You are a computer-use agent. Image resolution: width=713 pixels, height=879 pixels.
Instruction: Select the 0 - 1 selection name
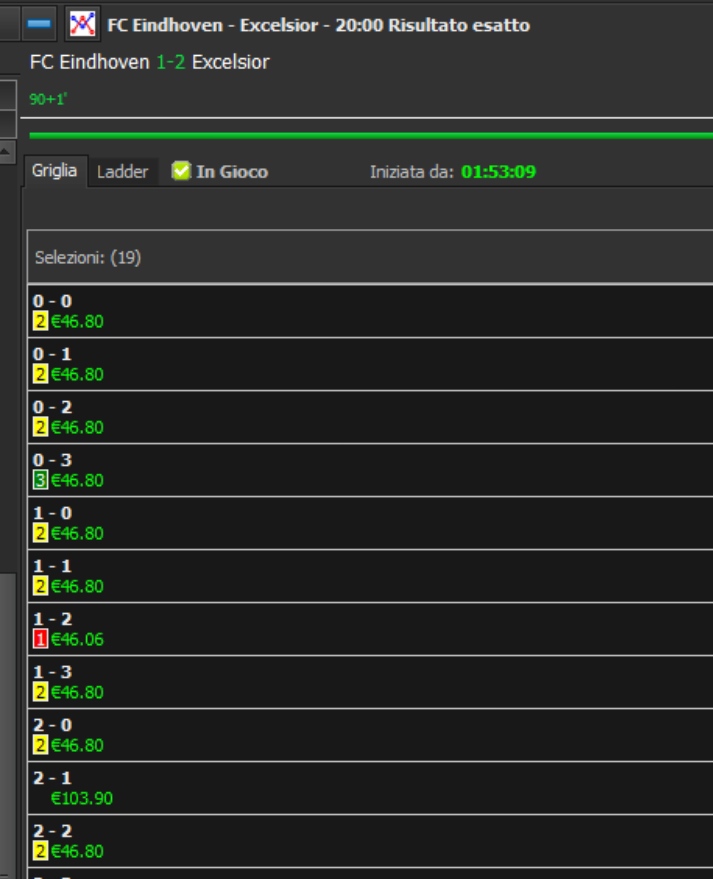pyautogui.click(x=52, y=354)
